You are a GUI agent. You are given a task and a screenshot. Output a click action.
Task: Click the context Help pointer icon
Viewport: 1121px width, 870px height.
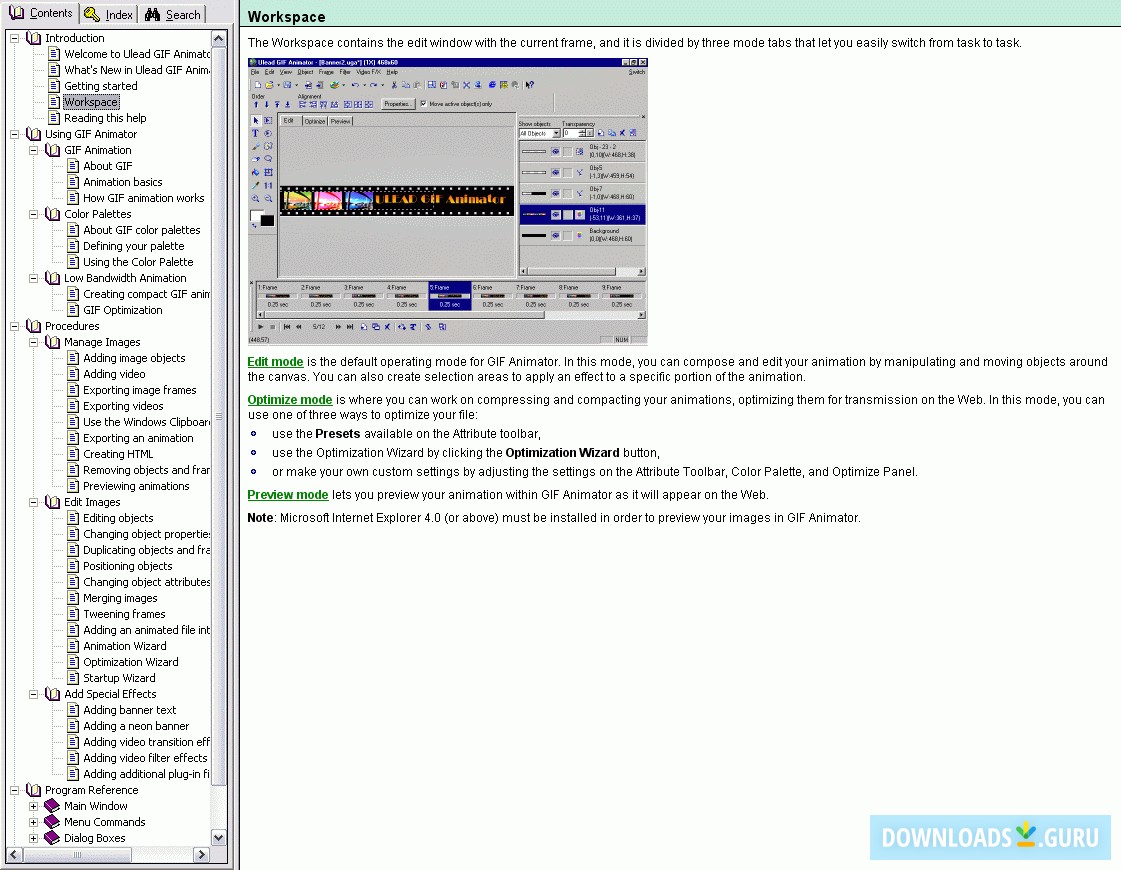coord(529,85)
